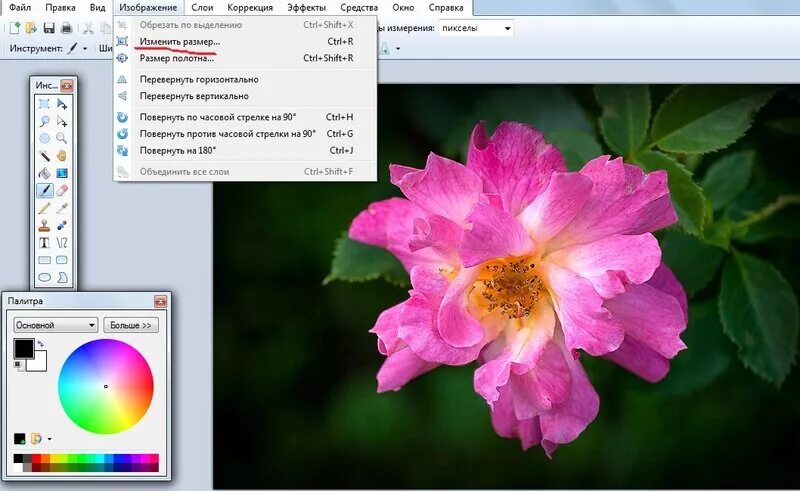Open the Слои menu

[202, 8]
